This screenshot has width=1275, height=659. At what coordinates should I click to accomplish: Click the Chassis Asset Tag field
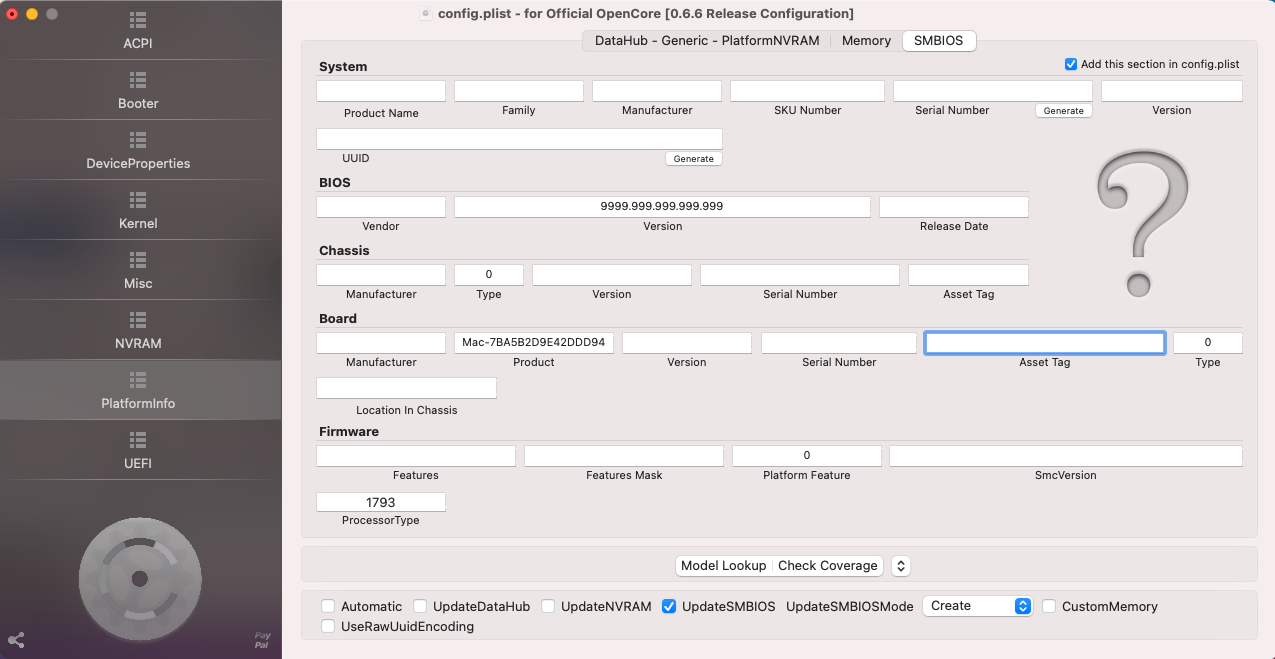[968, 275]
